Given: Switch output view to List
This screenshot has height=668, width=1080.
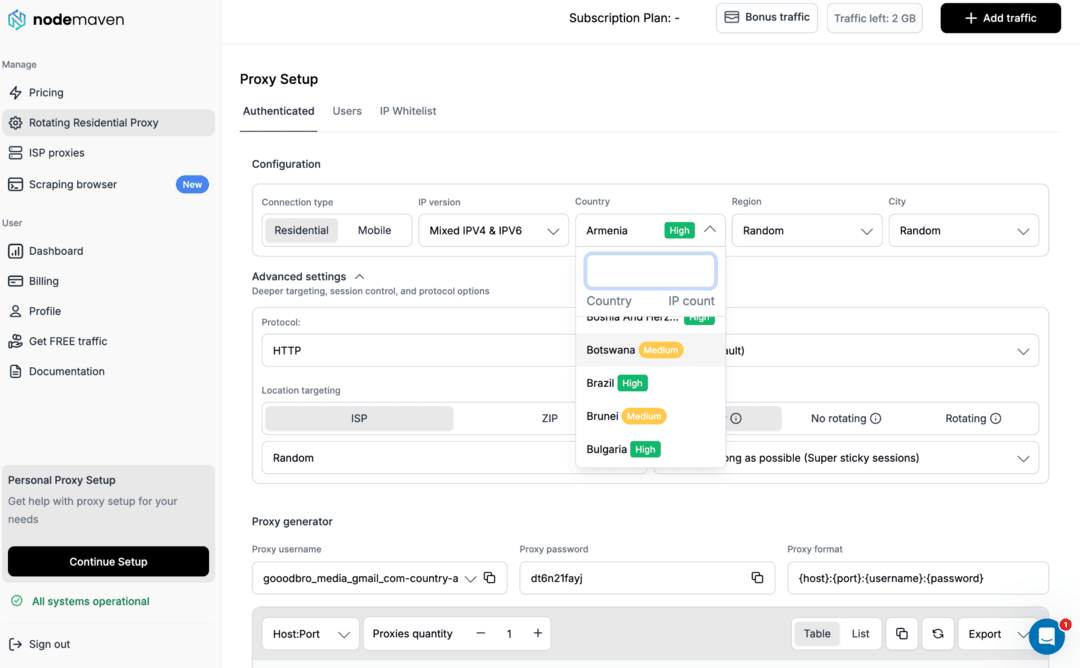Looking at the screenshot, I should pyautogui.click(x=860, y=634).
